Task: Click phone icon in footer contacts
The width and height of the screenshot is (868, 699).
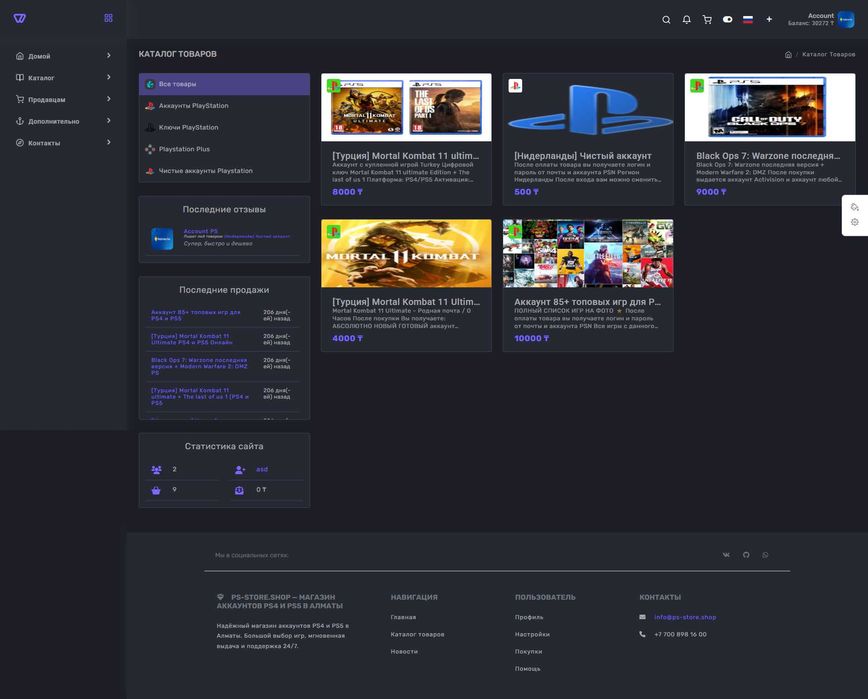Action: [643, 634]
